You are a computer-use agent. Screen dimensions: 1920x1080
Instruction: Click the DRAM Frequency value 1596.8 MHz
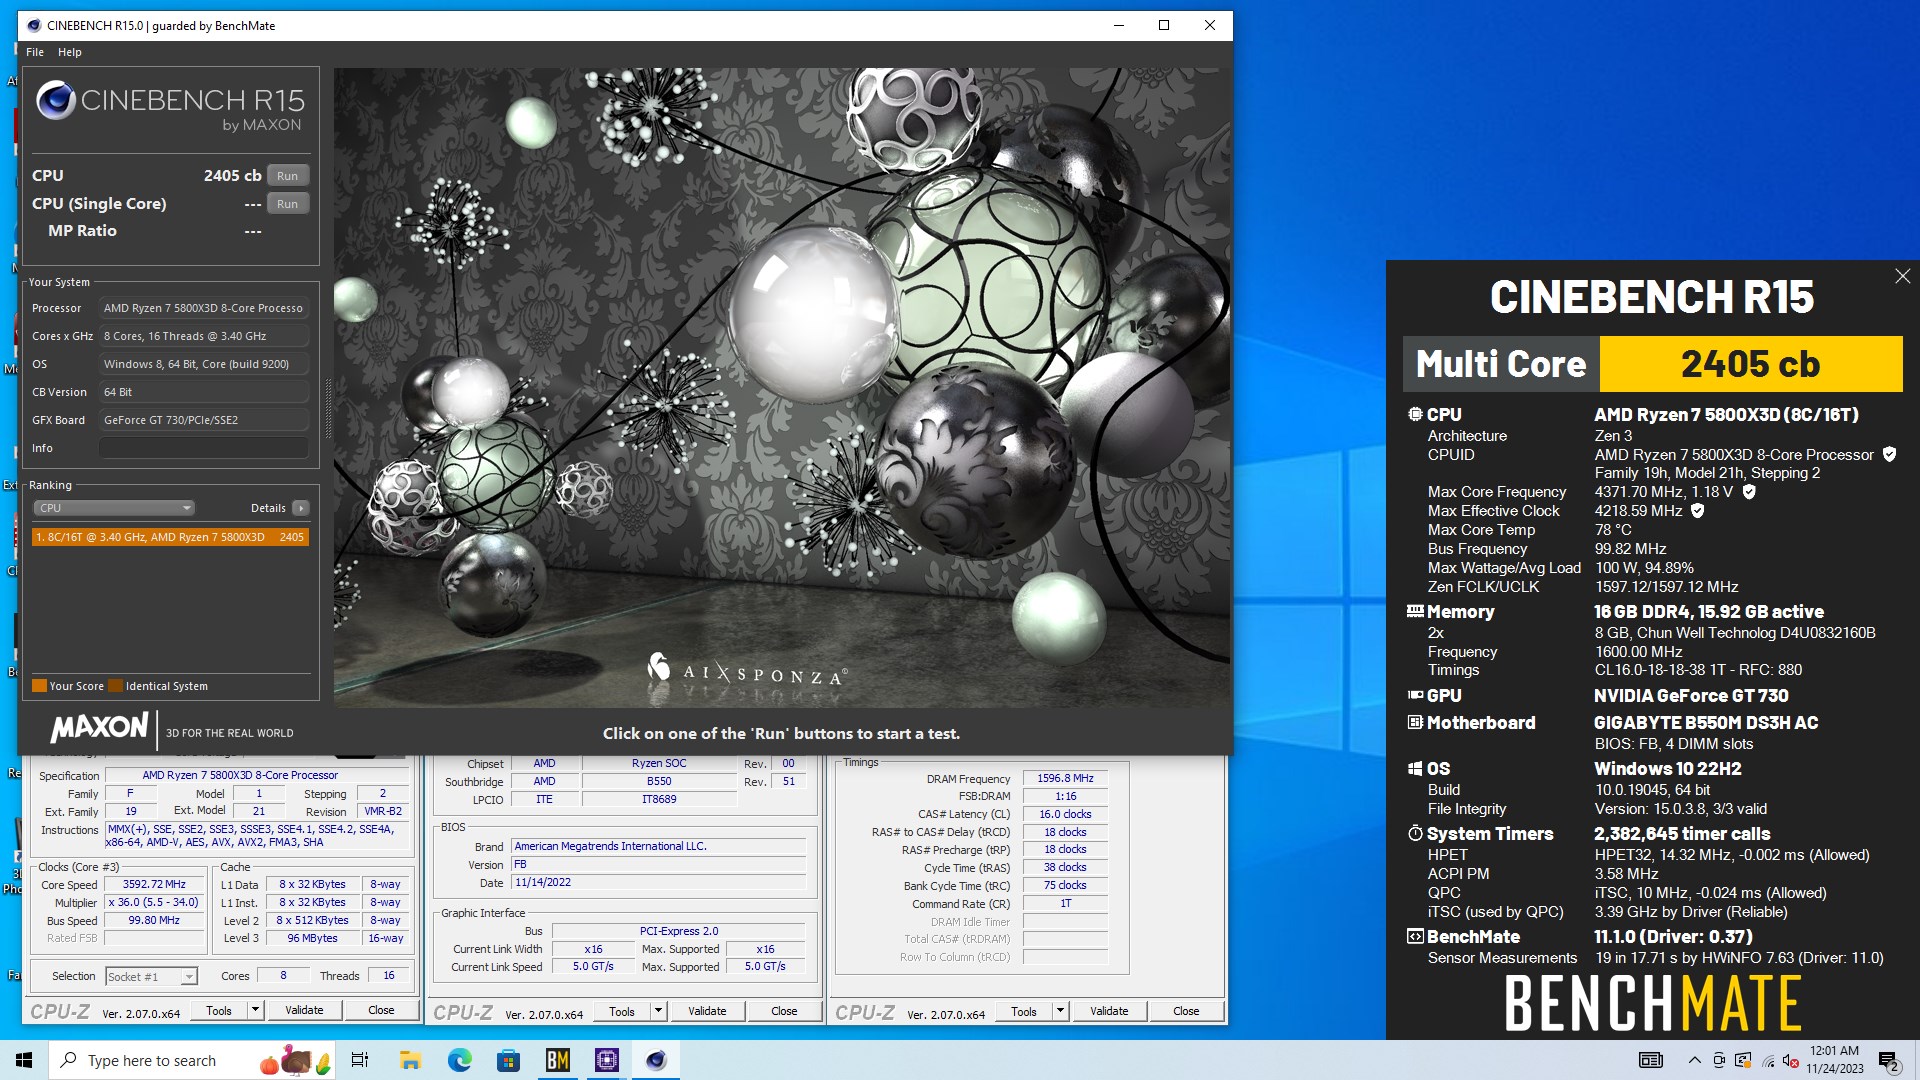click(x=1065, y=778)
